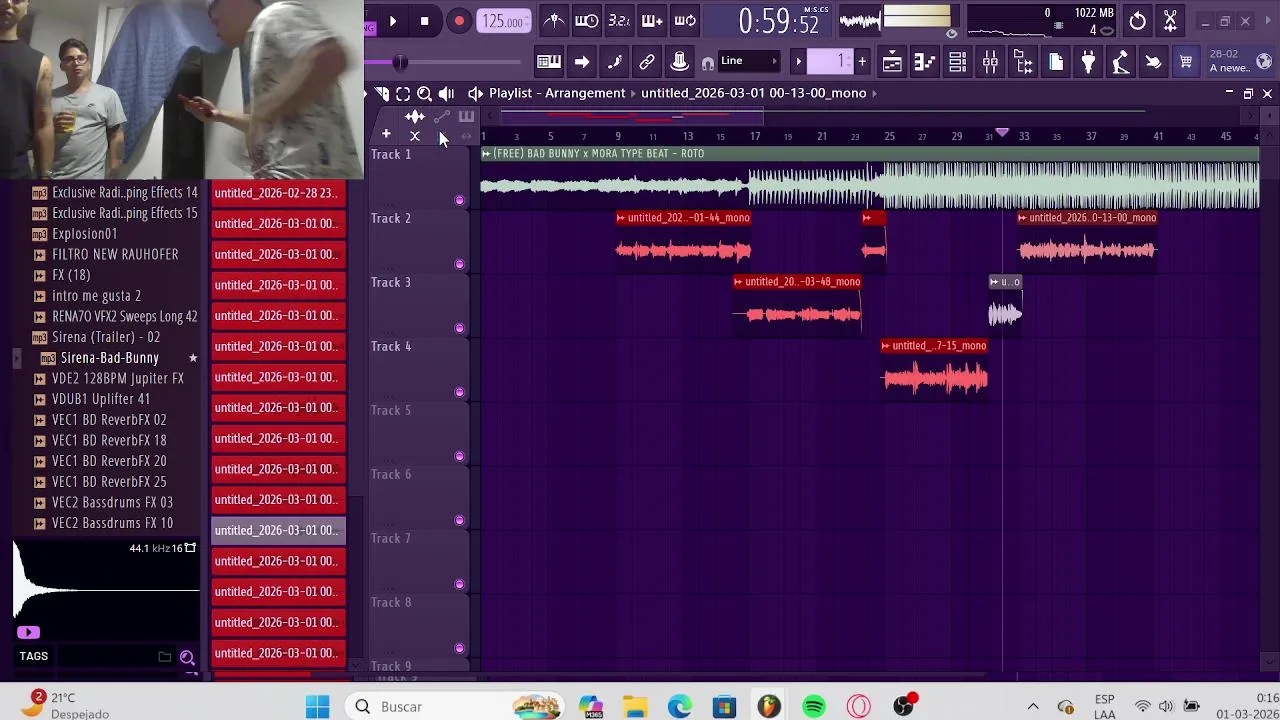
Task: Open menu of untitled_20..-03-48_mono clip
Action: (x=738, y=282)
